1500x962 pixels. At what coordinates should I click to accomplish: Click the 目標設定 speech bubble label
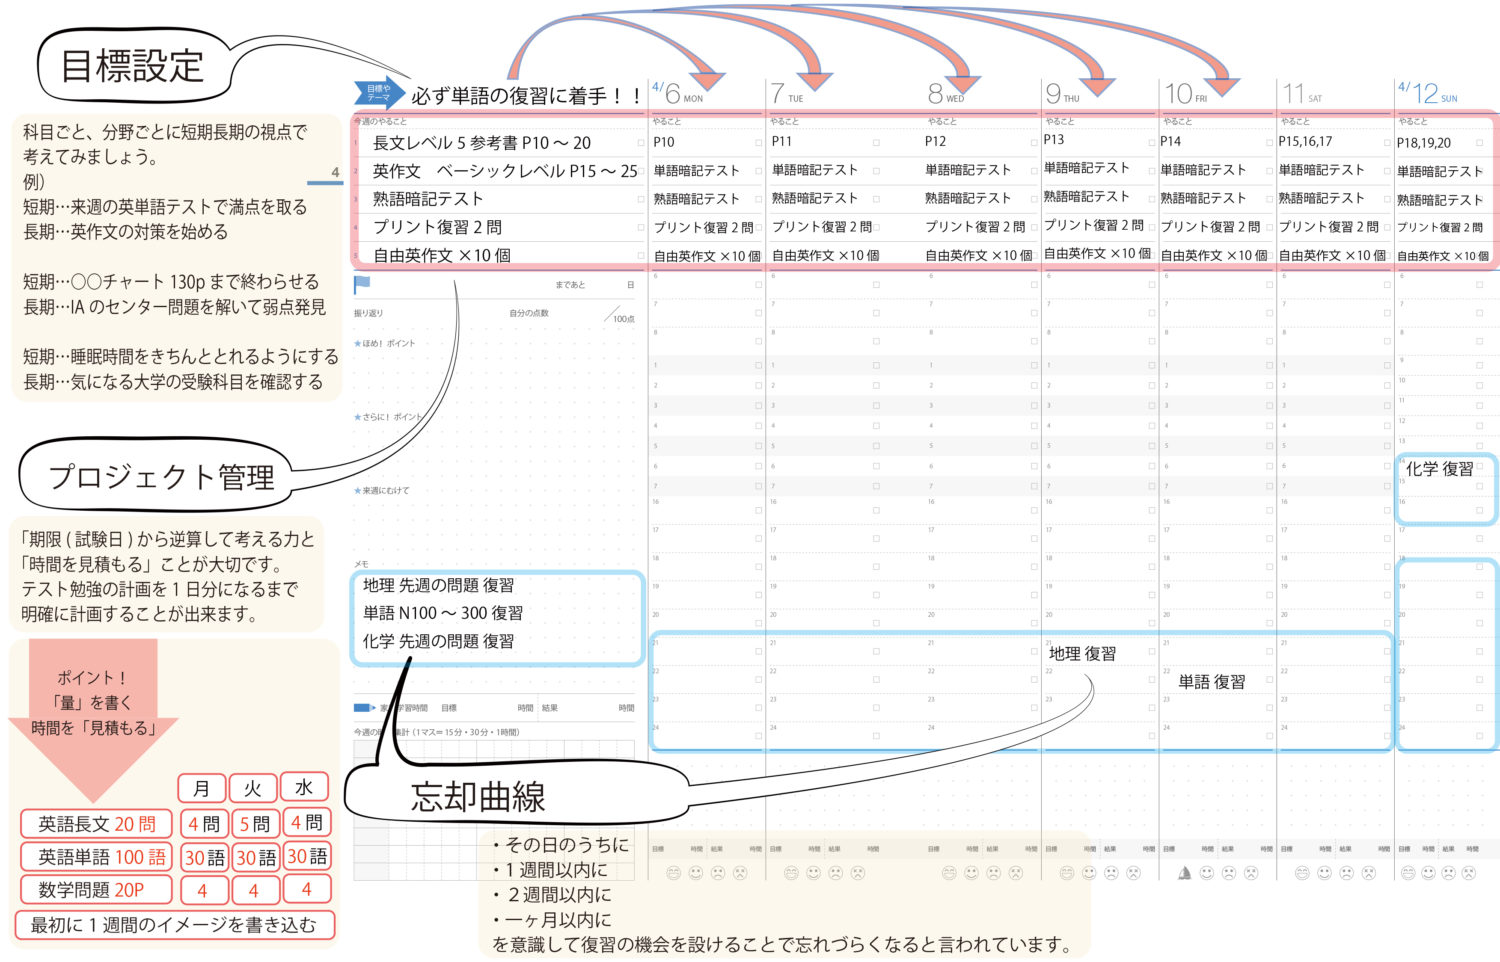pyautogui.click(x=132, y=66)
